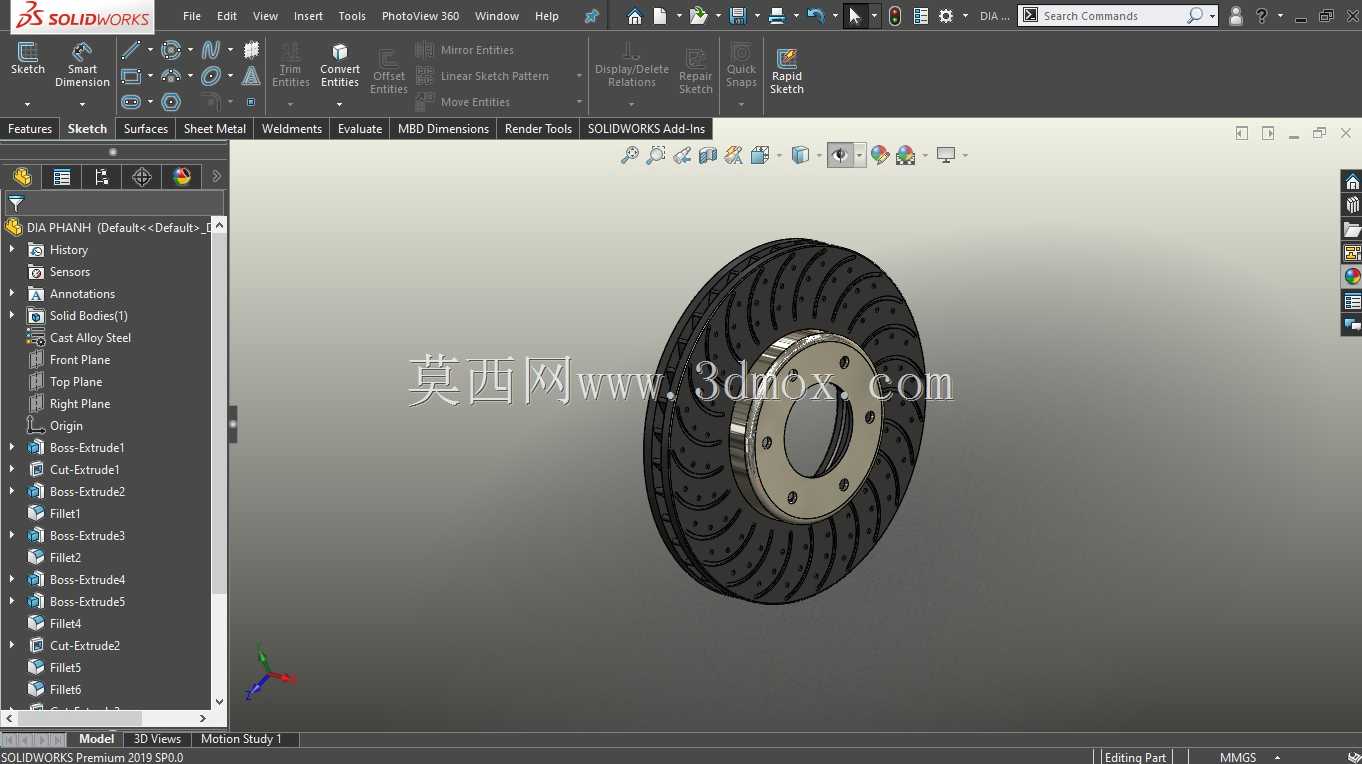The image size is (1362, 764).
Task: Click Convert Entities tool
Action: (340, 66)
